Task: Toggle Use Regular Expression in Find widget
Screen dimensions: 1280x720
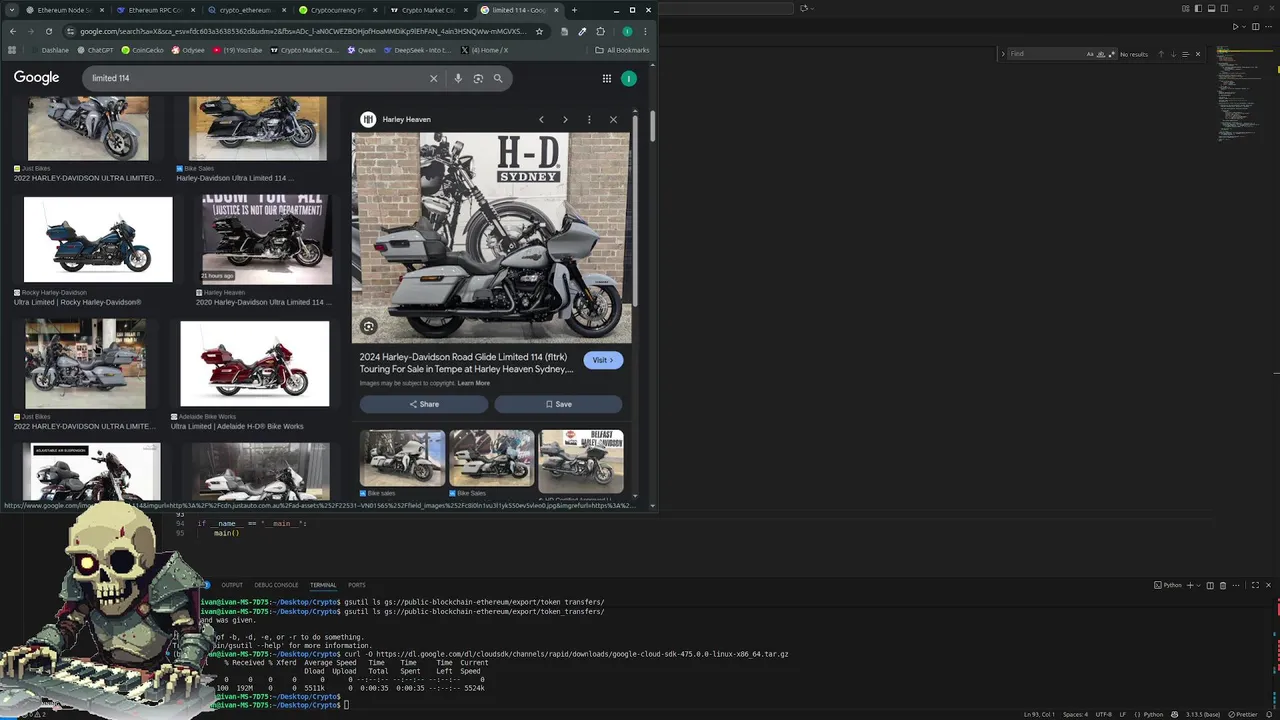Action: coord(1112,54)
